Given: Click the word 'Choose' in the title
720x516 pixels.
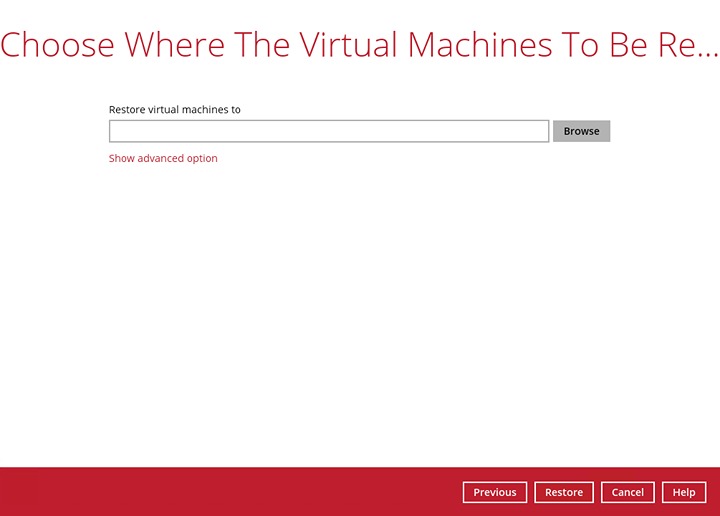Looking at the screenshot, I should coord(57,45).
